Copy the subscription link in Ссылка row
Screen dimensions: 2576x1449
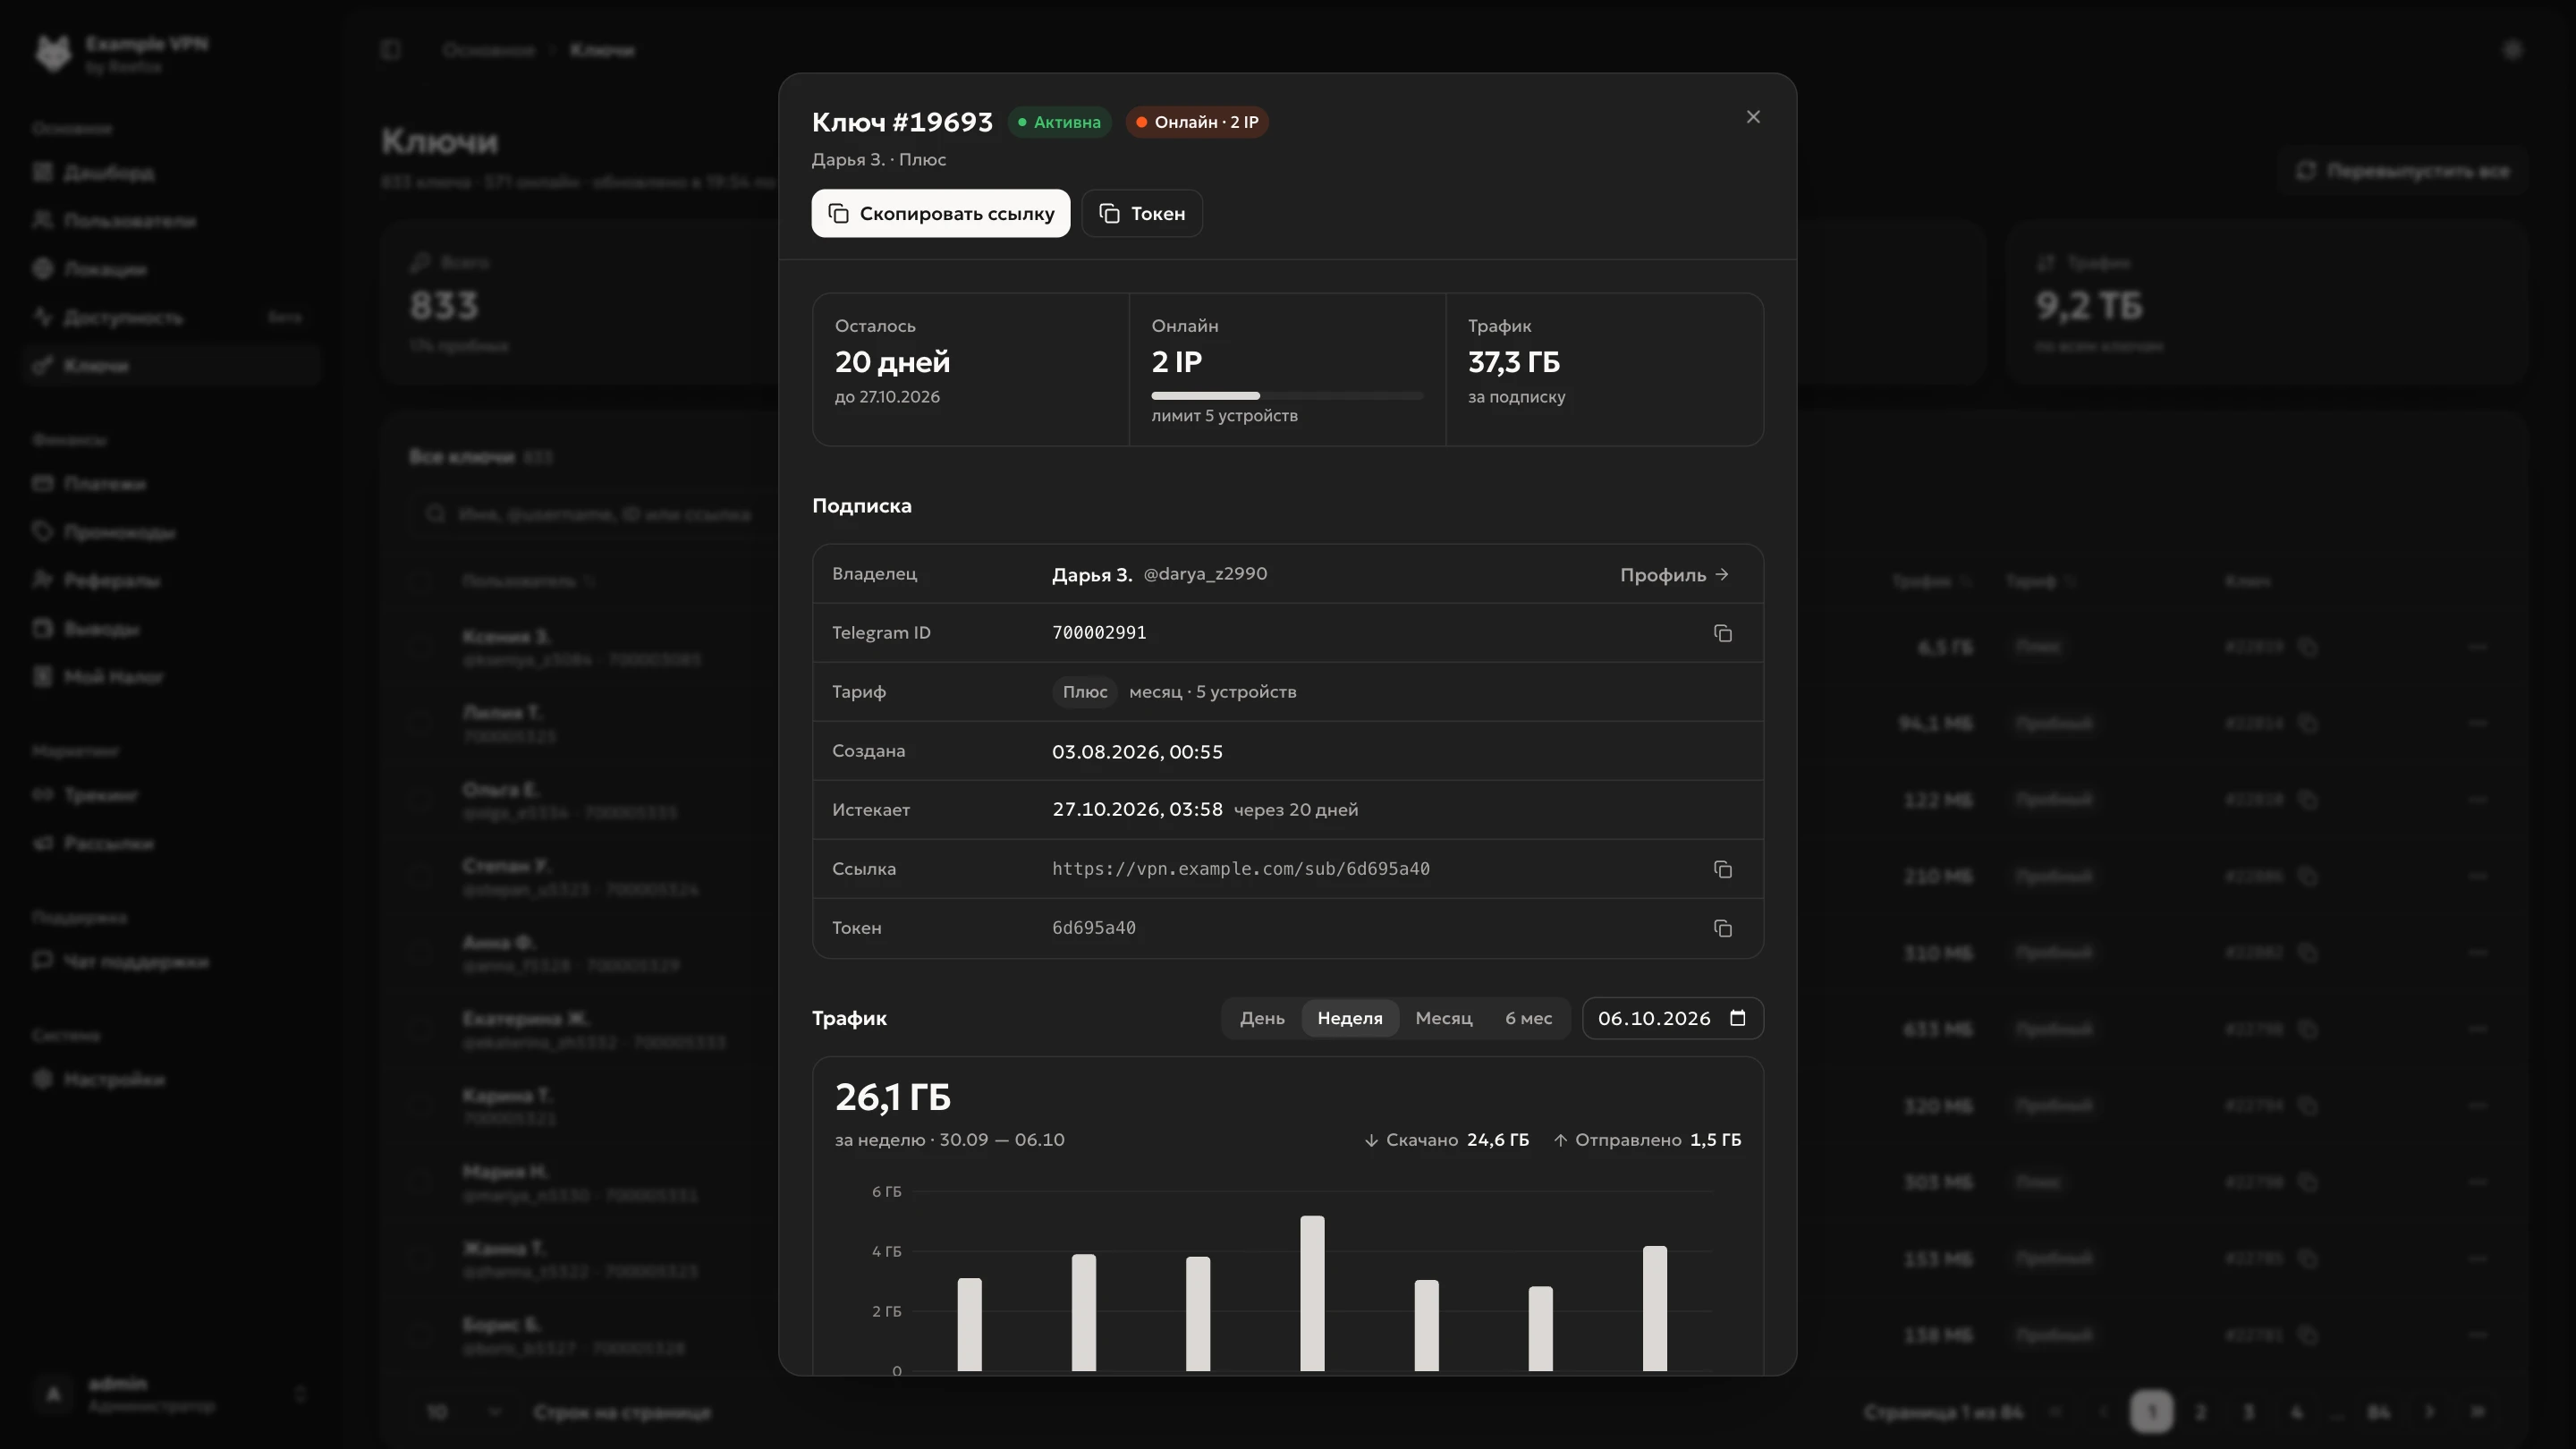pyautogui.click(x=1722, y=869)
